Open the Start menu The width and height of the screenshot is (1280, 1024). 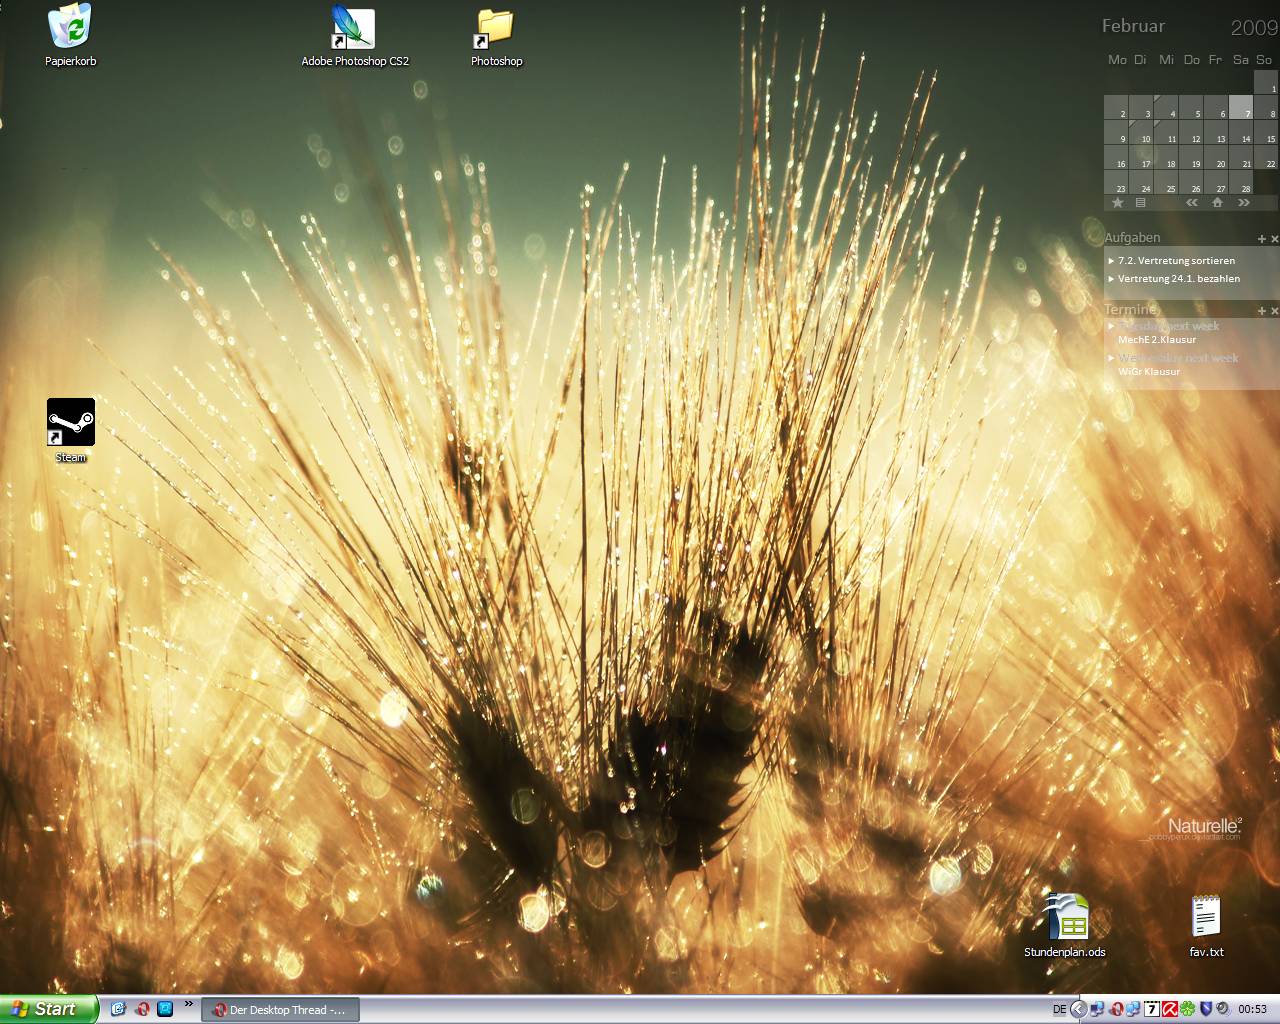(x=48, y=1009)
